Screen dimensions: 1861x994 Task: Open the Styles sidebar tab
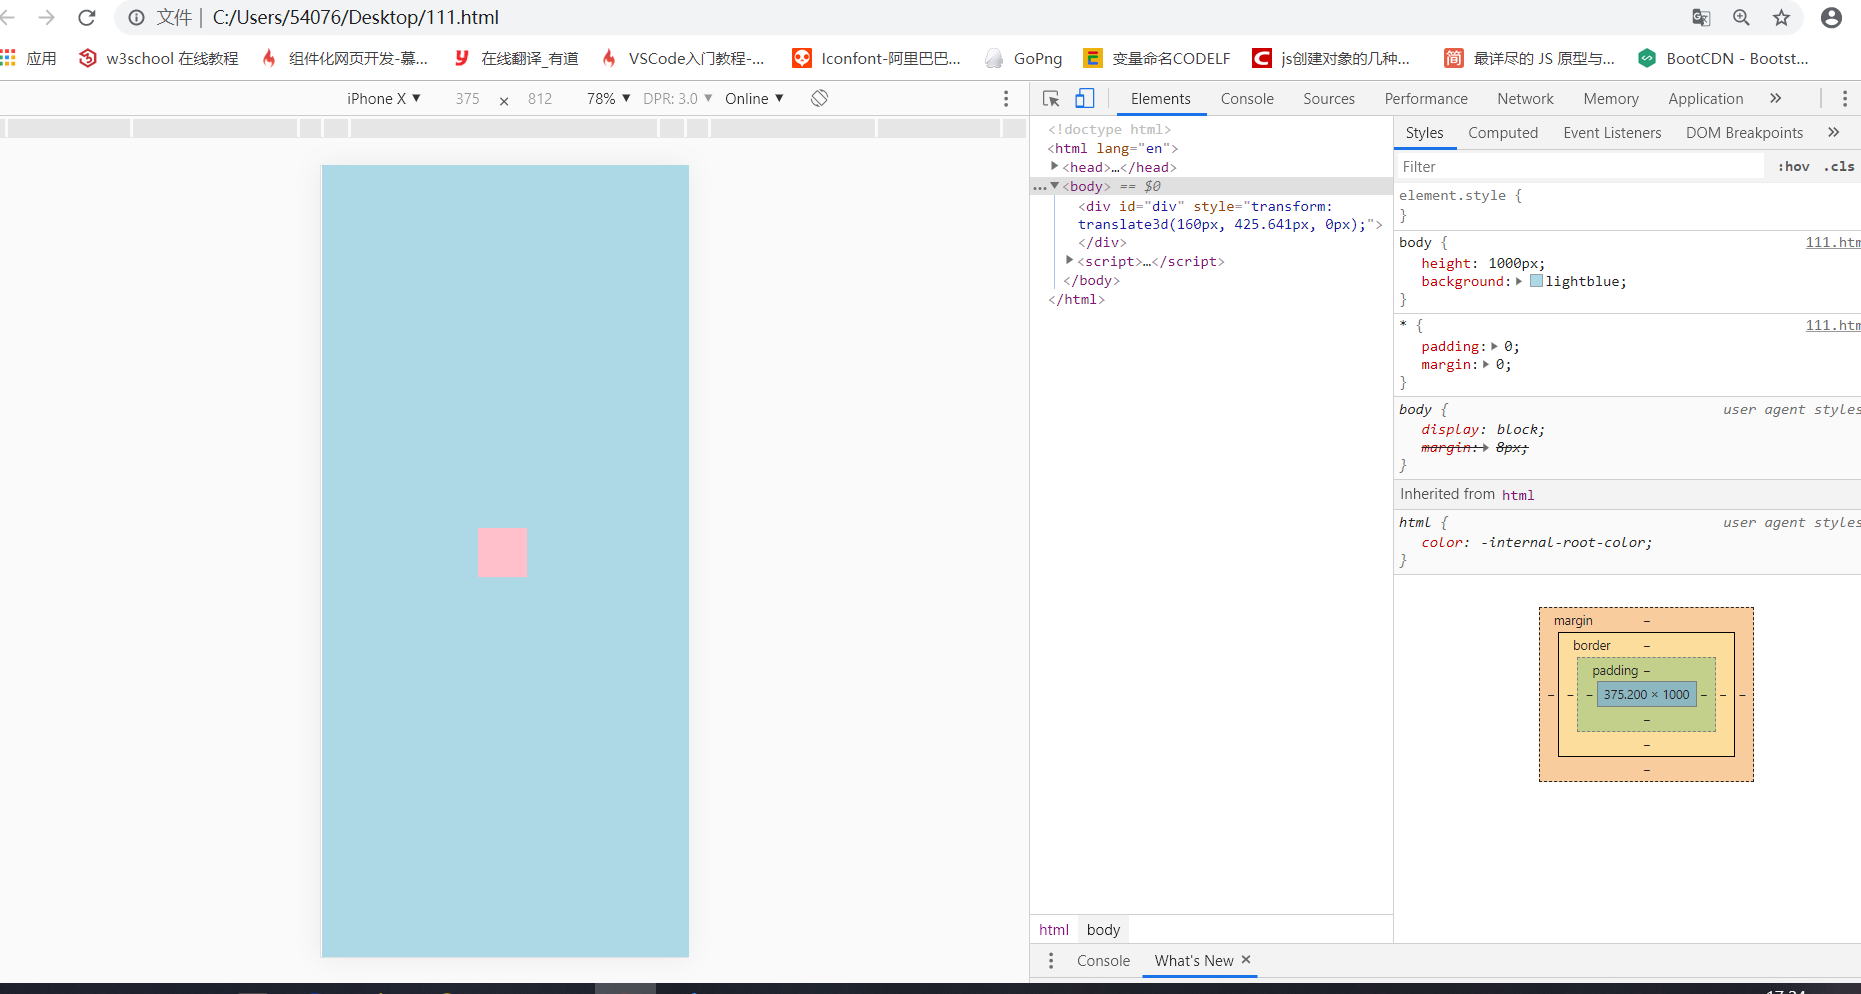point(1424,133)
